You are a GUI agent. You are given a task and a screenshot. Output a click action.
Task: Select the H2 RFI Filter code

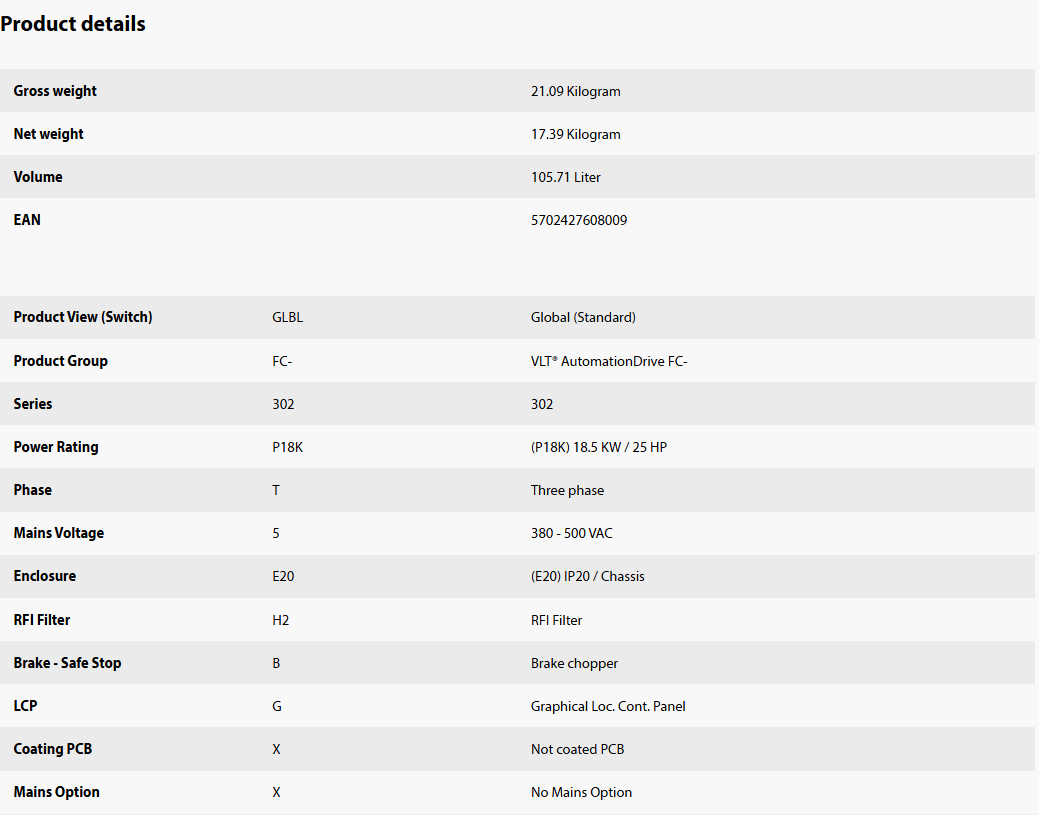click(280, 620)
